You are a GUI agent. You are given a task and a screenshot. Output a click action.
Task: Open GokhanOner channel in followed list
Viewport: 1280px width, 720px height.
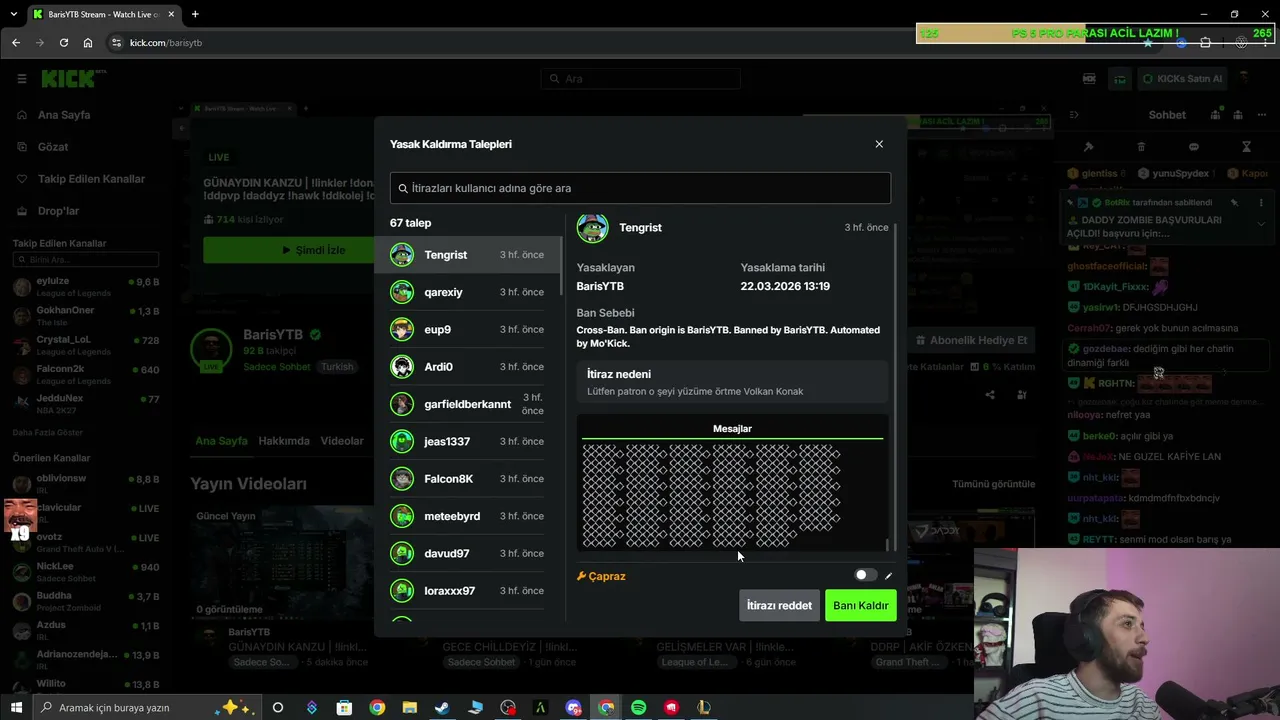(85, 316)
